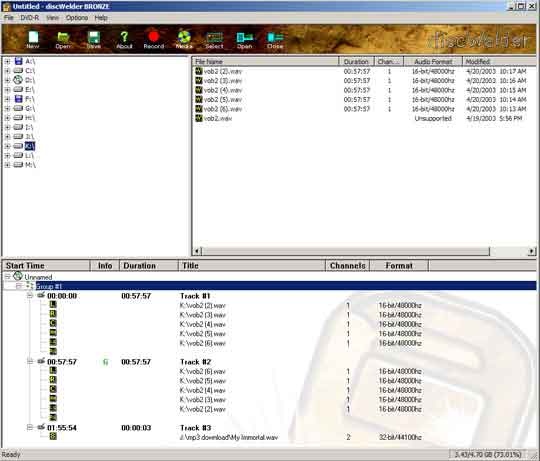Collapse the Unnamed disc node
This screenshot has width=540, height=461.
(7, 276)
